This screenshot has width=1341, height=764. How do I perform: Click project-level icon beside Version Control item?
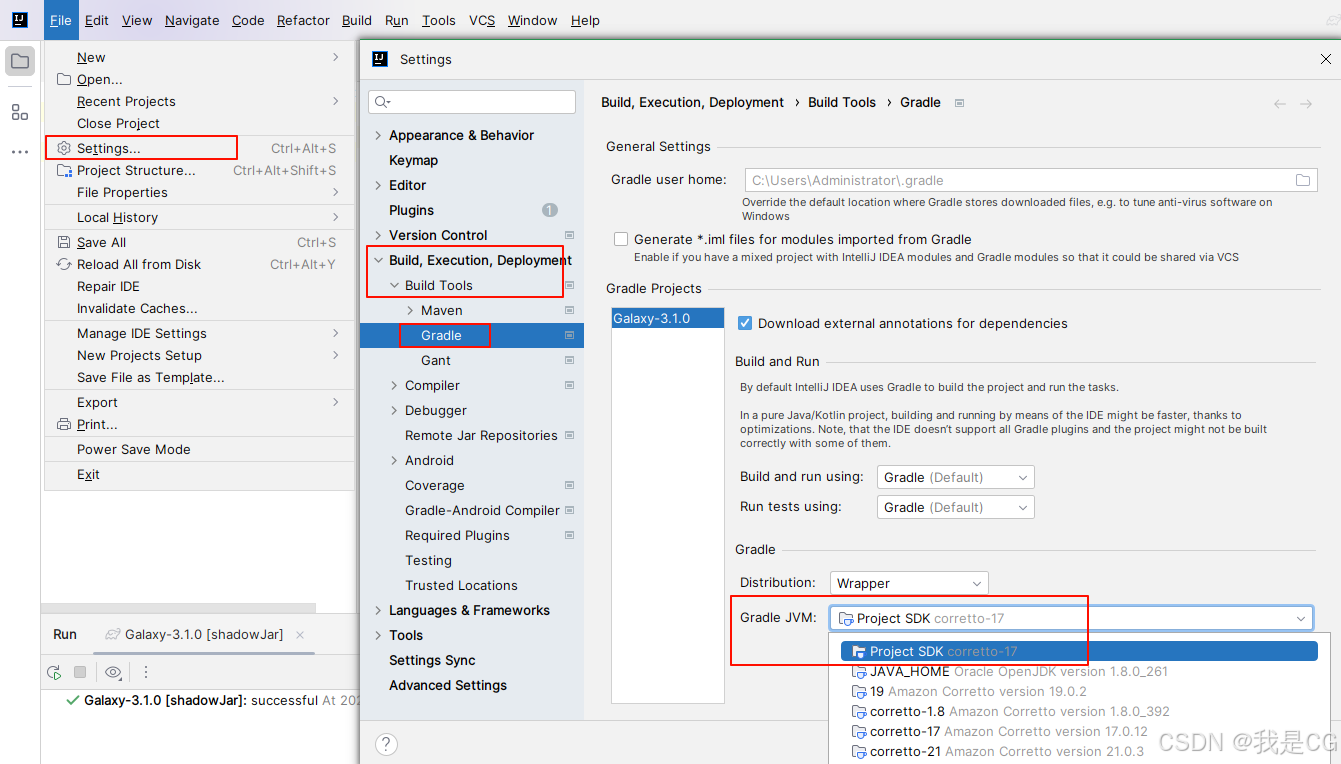pyautogui.click(x=569, y=235)
